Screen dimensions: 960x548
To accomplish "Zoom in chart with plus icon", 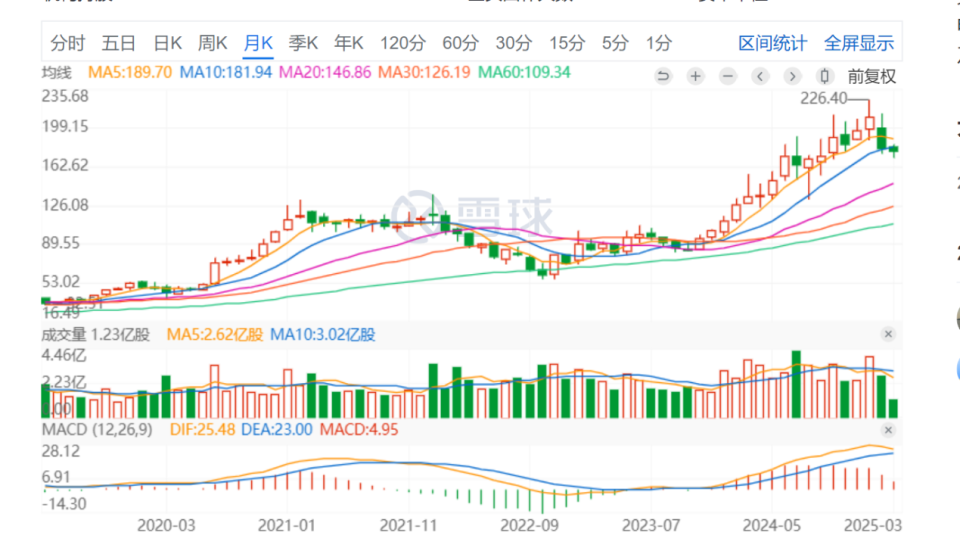I will 696,76.
